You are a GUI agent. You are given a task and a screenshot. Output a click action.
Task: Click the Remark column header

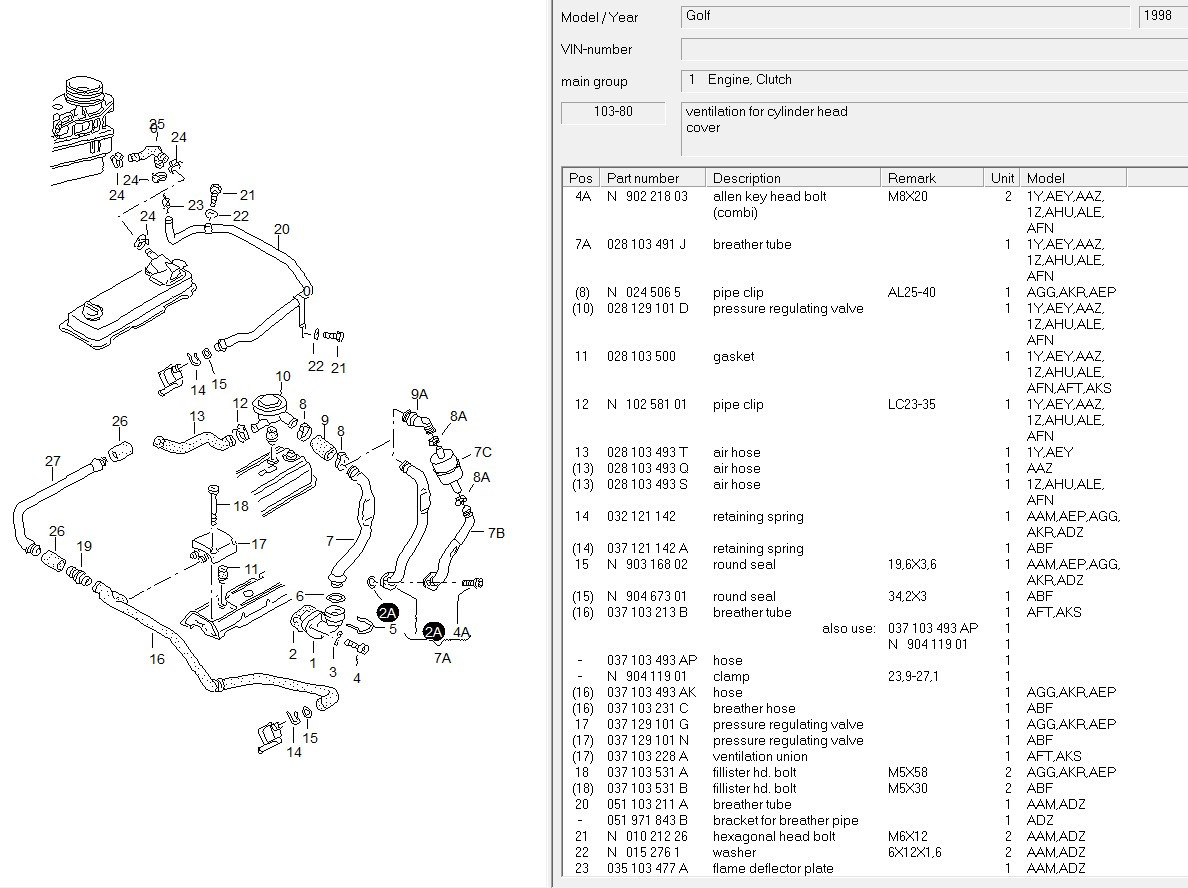[932, 178]
